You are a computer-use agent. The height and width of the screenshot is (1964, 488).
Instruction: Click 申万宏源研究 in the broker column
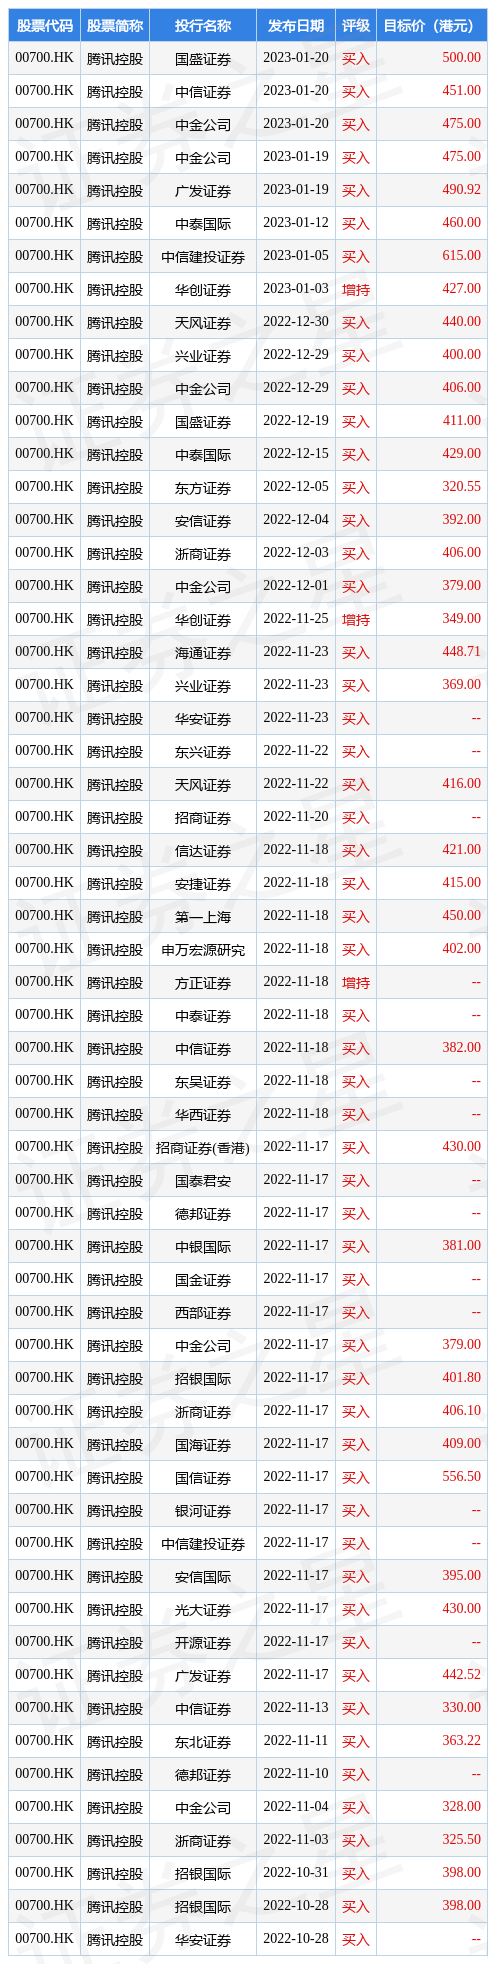point(203,949)
